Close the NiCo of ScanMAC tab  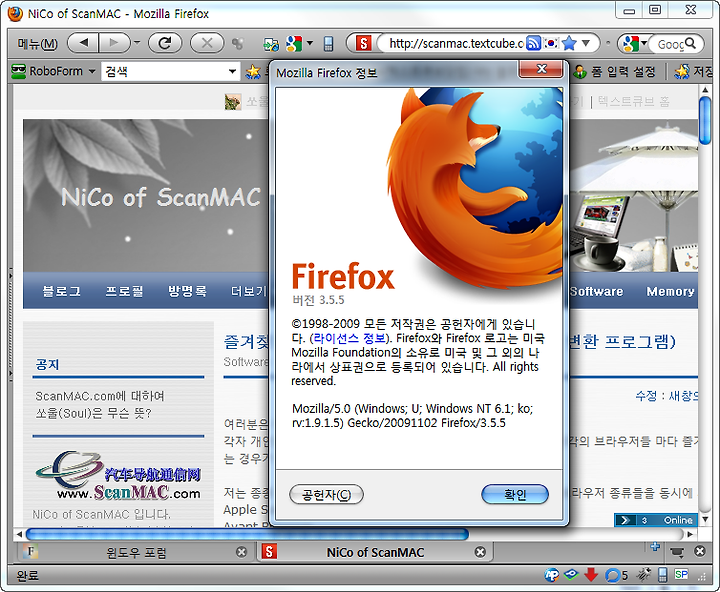480,552
